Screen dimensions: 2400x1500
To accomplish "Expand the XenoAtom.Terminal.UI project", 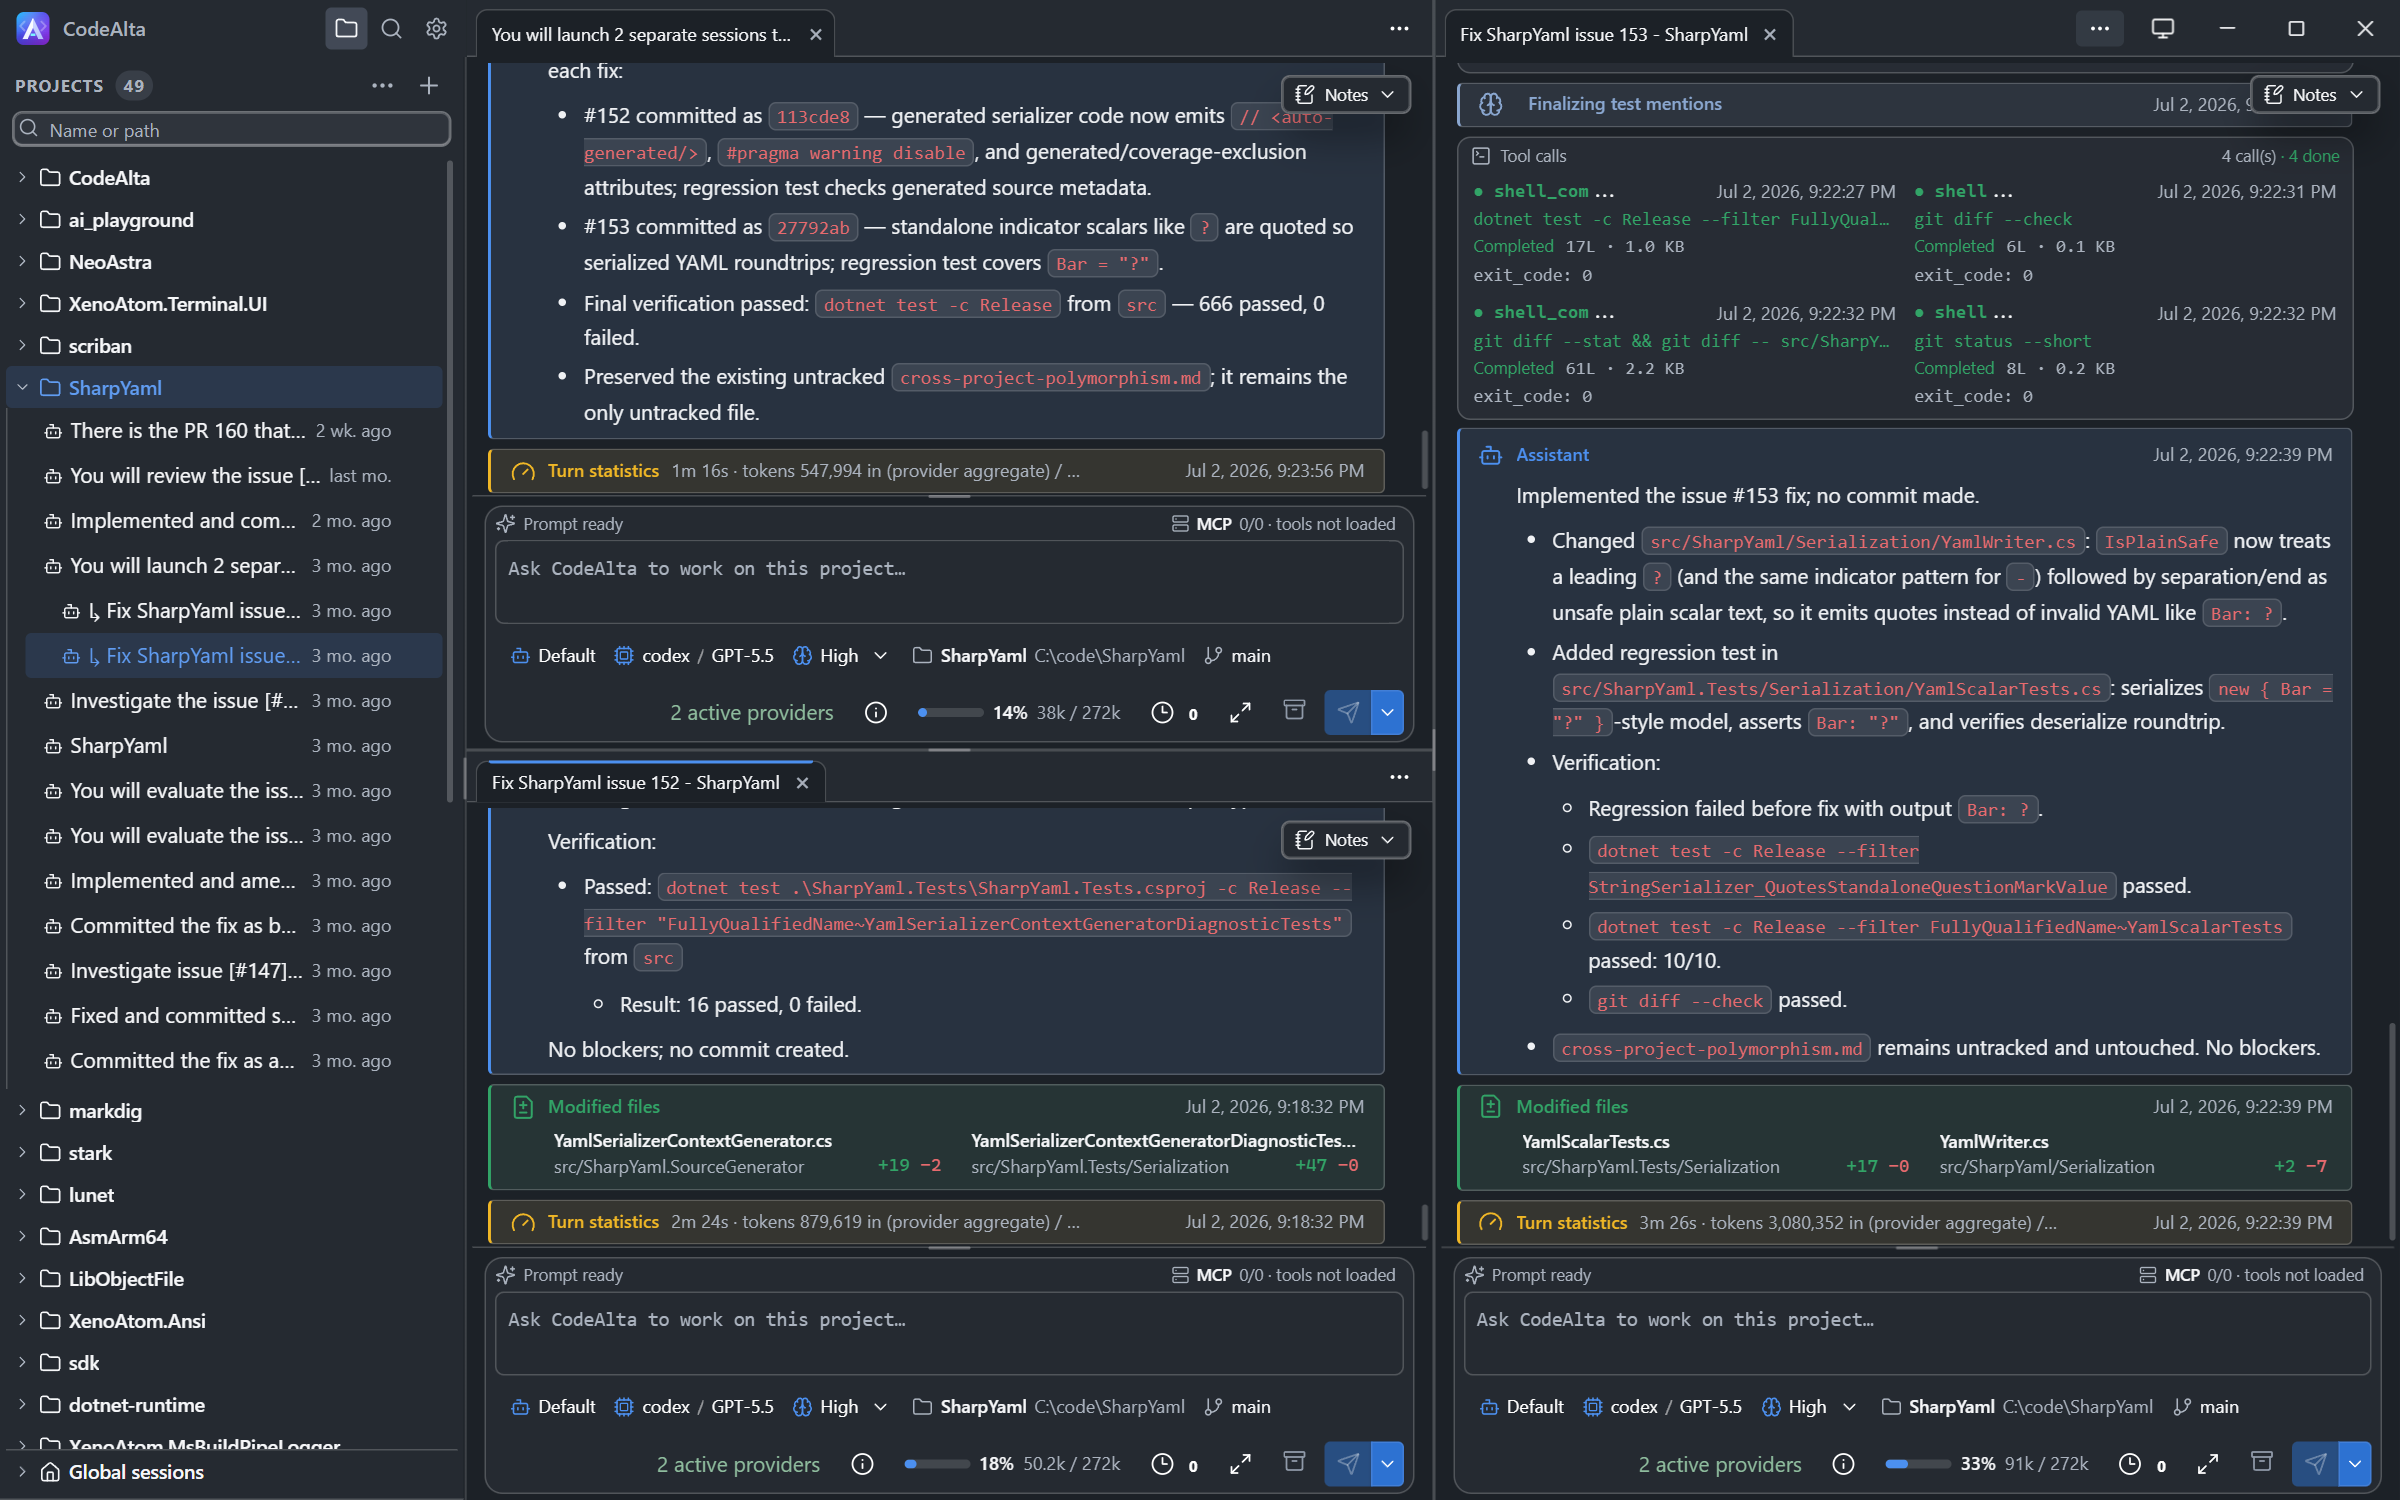I will point(22,304).
